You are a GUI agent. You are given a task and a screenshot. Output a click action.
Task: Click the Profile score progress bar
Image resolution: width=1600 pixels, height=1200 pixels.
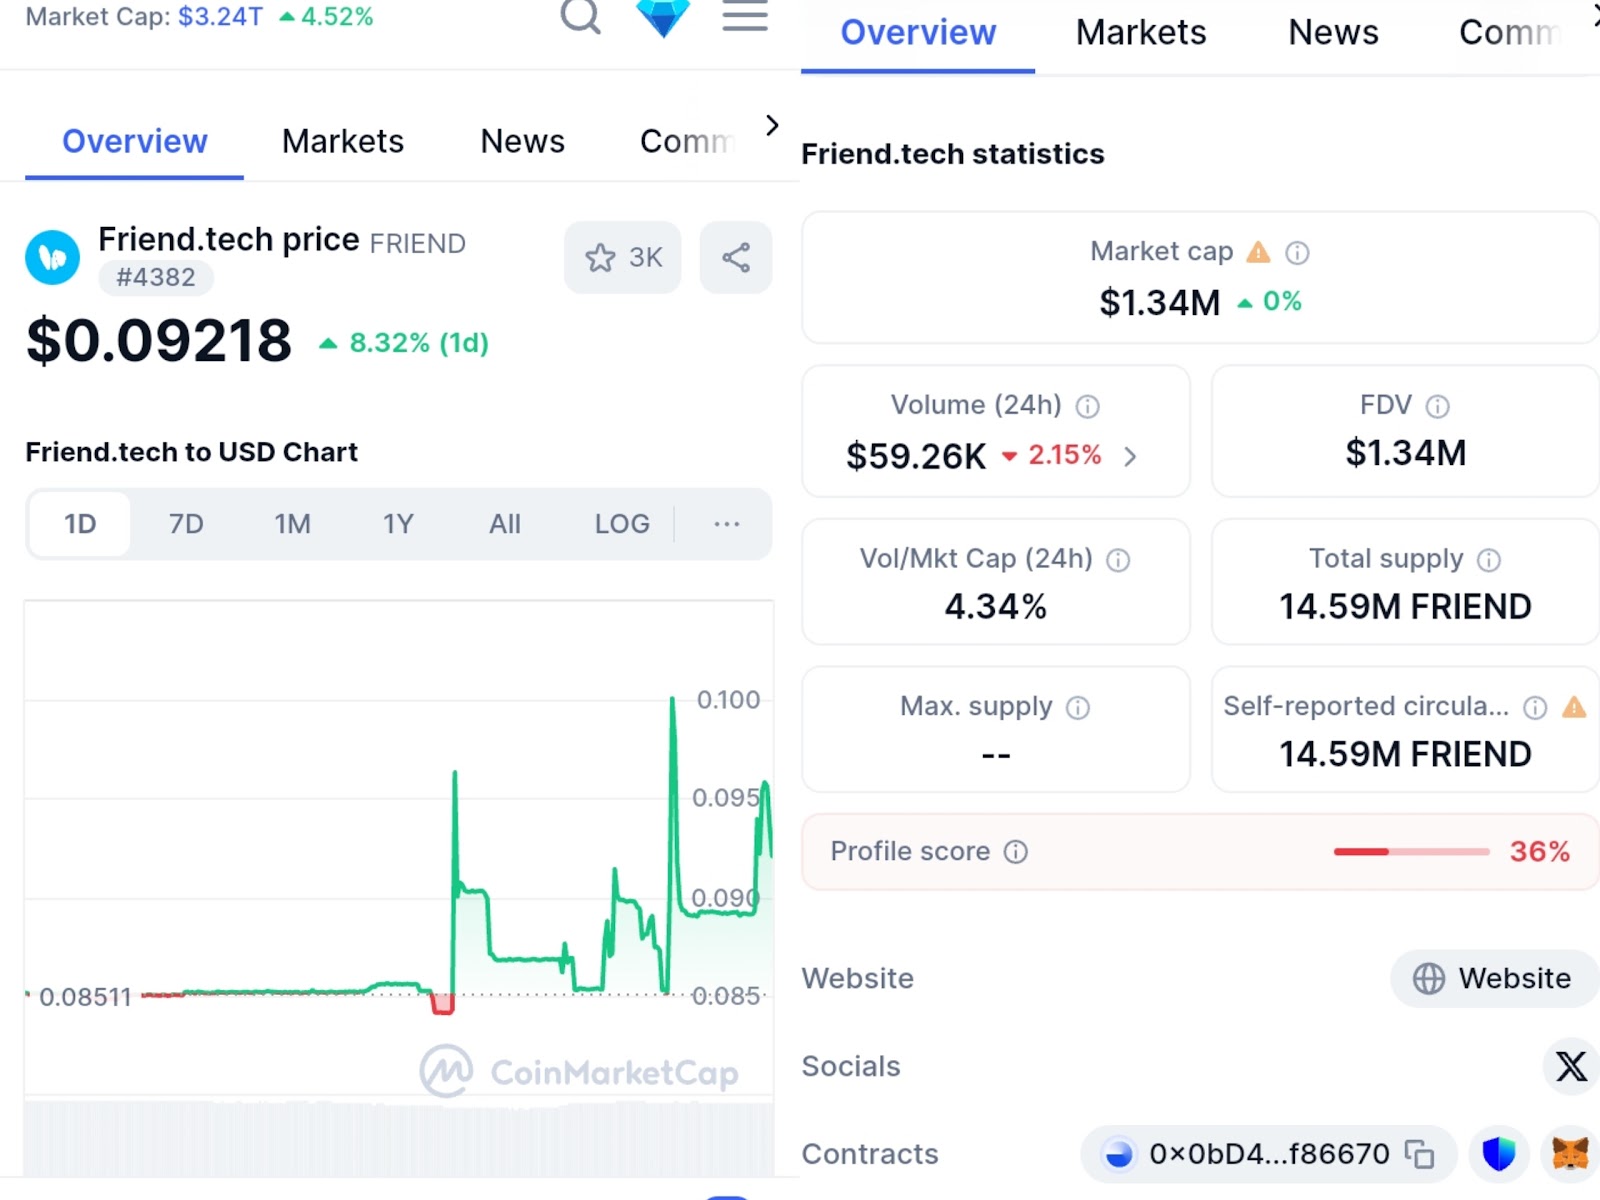coord(1411,852)
